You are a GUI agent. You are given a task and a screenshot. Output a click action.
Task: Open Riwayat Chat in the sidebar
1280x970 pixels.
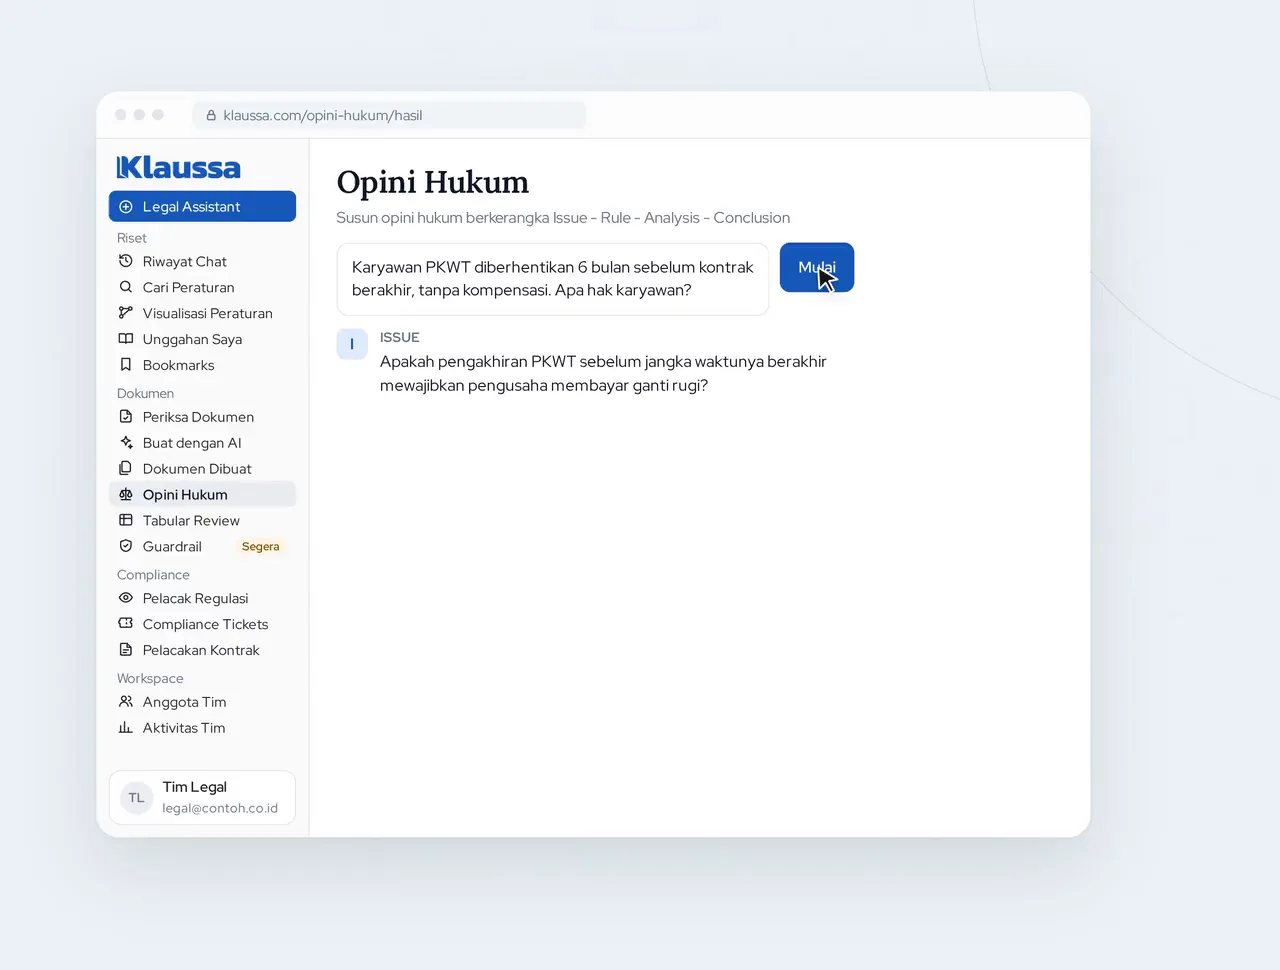(202, 261)
